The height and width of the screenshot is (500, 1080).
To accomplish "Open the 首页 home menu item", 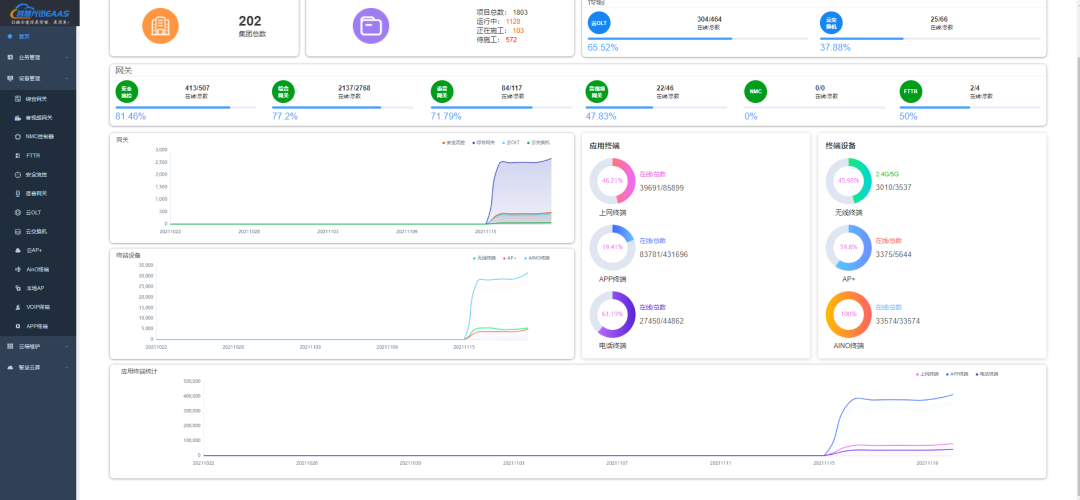I will click(x=39, y=36).
